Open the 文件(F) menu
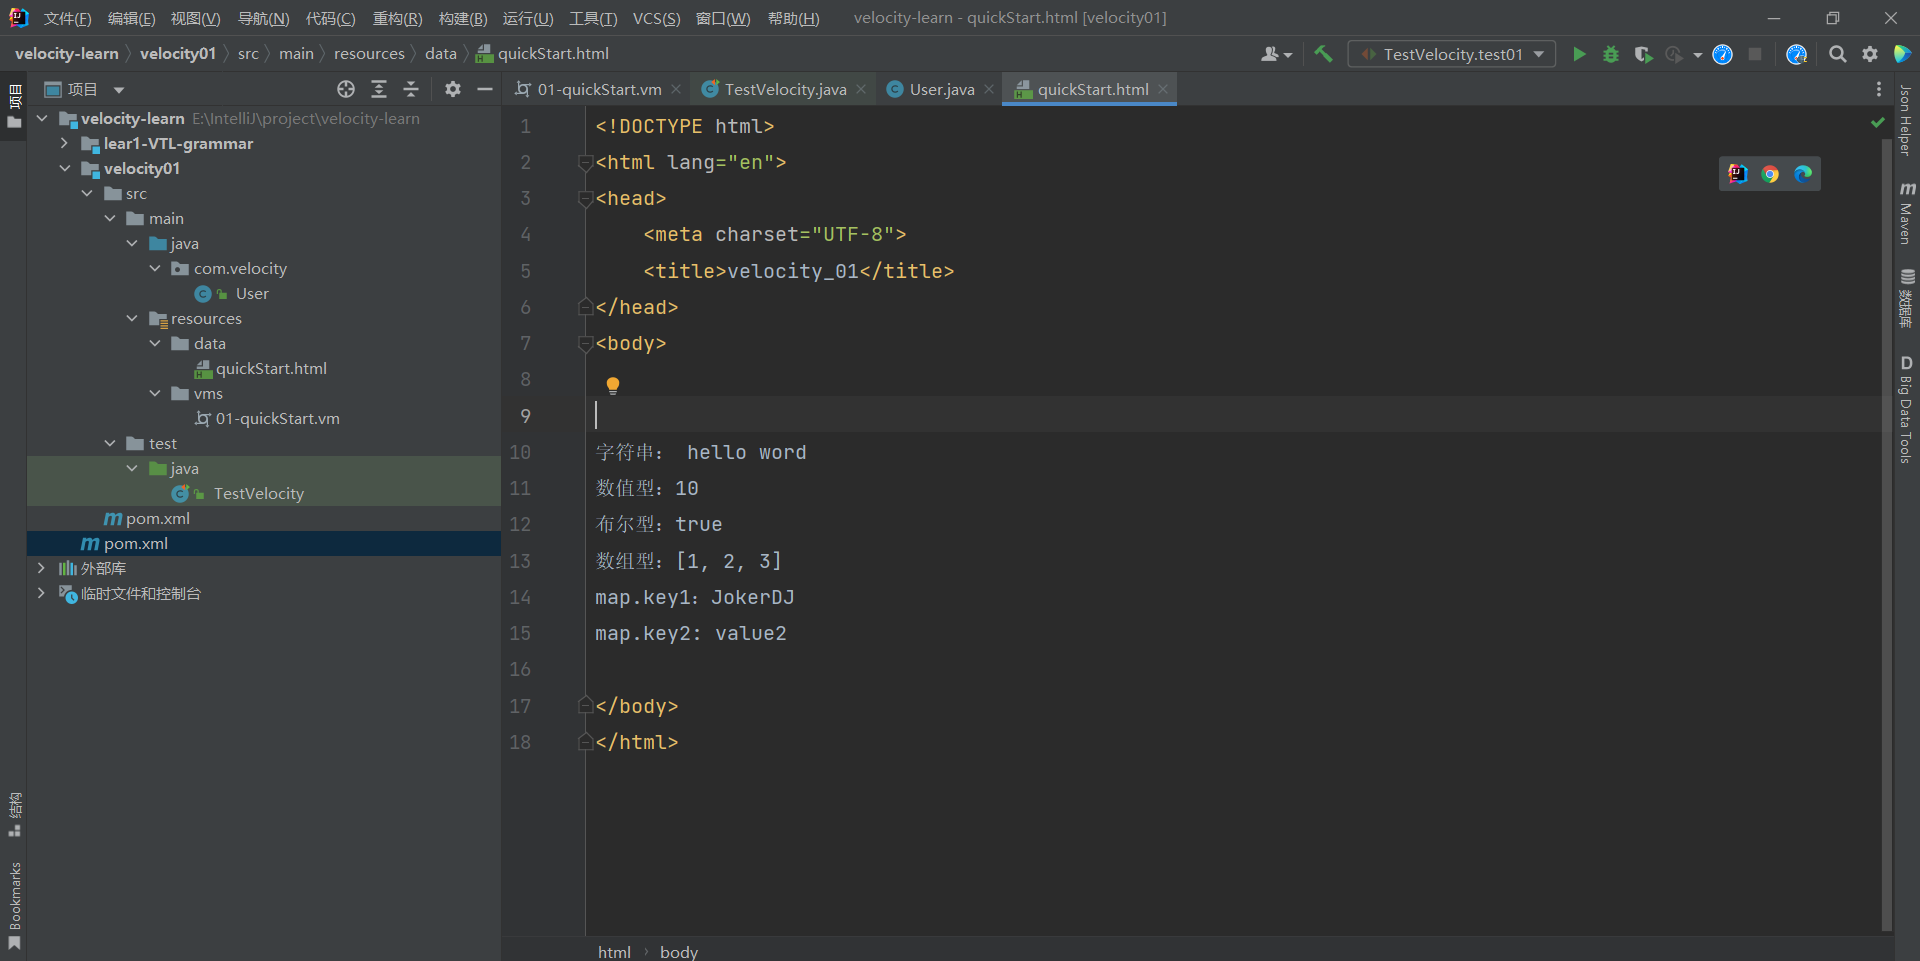This screenshot has height=961, width=1920. [68, 18]
